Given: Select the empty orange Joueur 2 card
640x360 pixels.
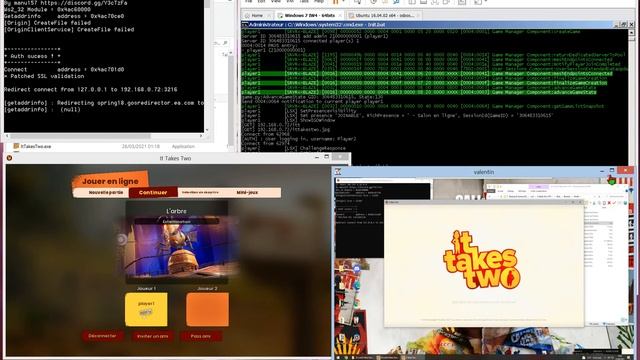Looking at the screenshot, I should 207,309.
